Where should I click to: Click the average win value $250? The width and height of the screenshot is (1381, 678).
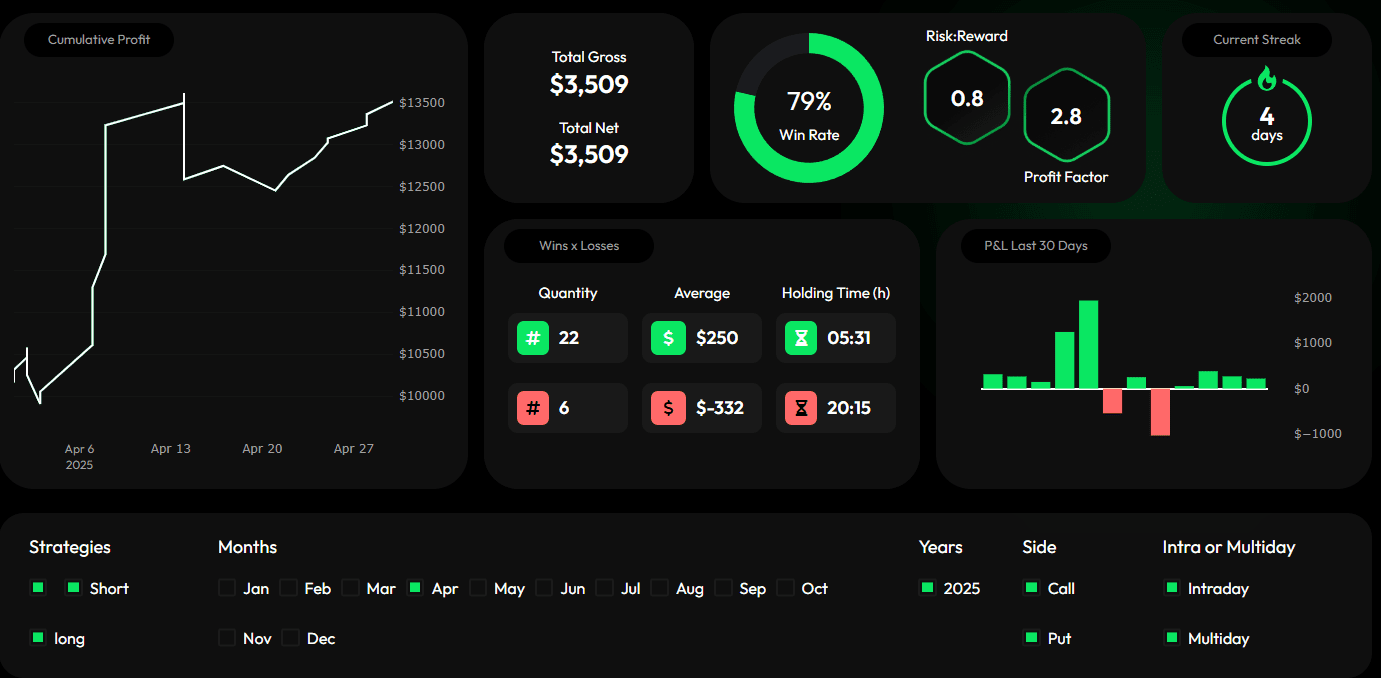coord(717,338)
